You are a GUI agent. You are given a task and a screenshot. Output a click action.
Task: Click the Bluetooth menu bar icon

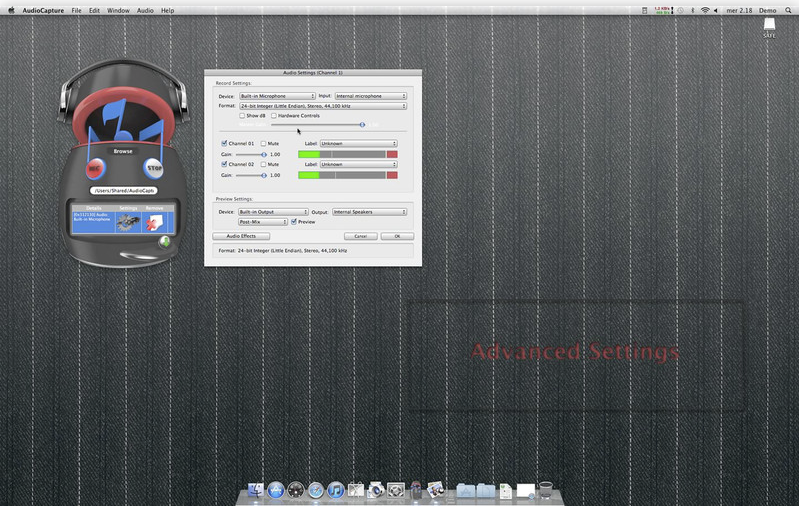[693, 10]
